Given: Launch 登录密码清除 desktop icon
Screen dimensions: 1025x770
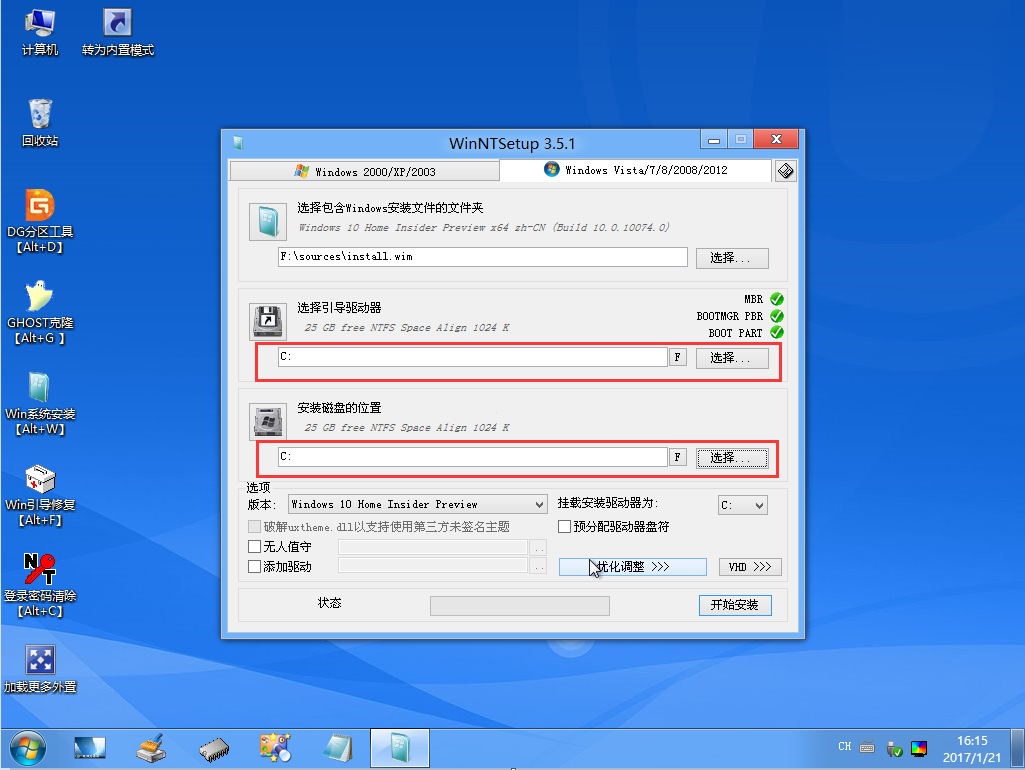Looking at the screenshot, I should tap(40, 586).
